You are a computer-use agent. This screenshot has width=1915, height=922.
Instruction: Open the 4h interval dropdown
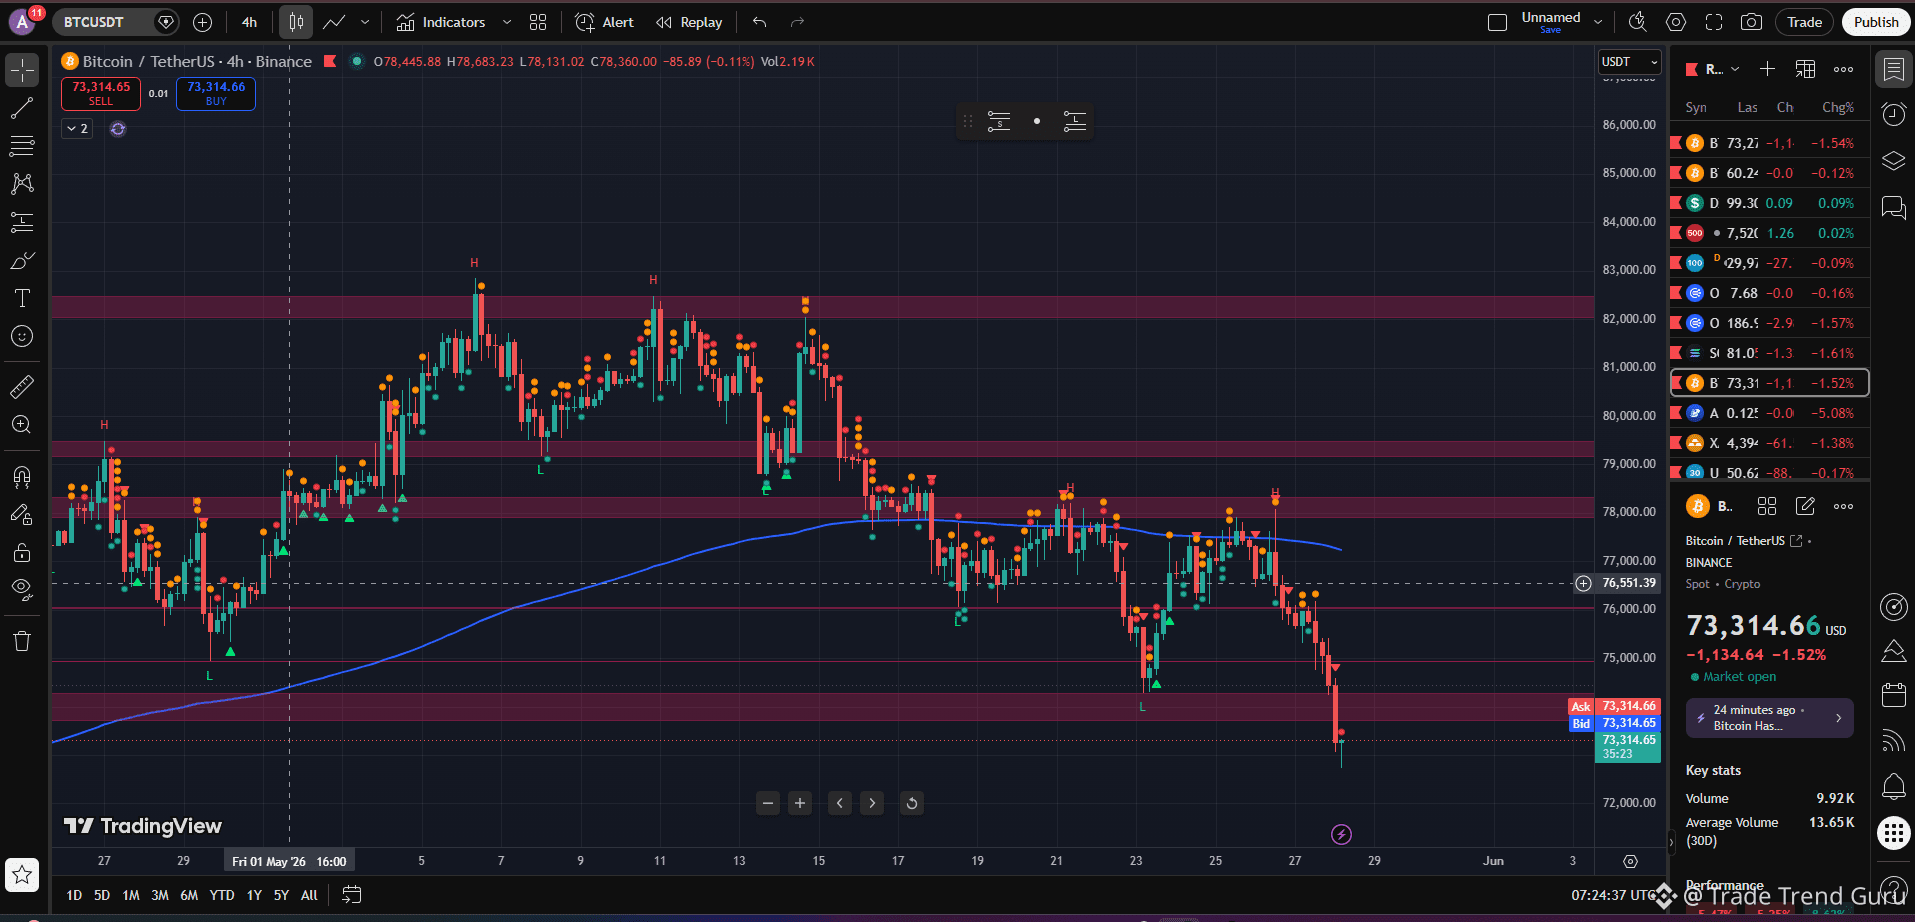coord(249,22)
